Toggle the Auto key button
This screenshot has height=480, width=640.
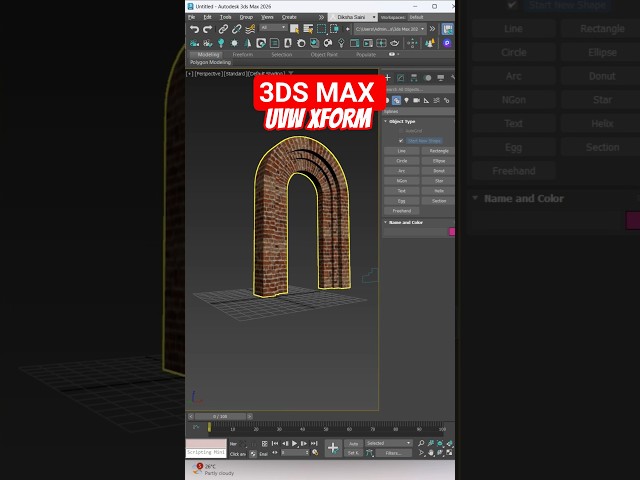tap(353, 444)
